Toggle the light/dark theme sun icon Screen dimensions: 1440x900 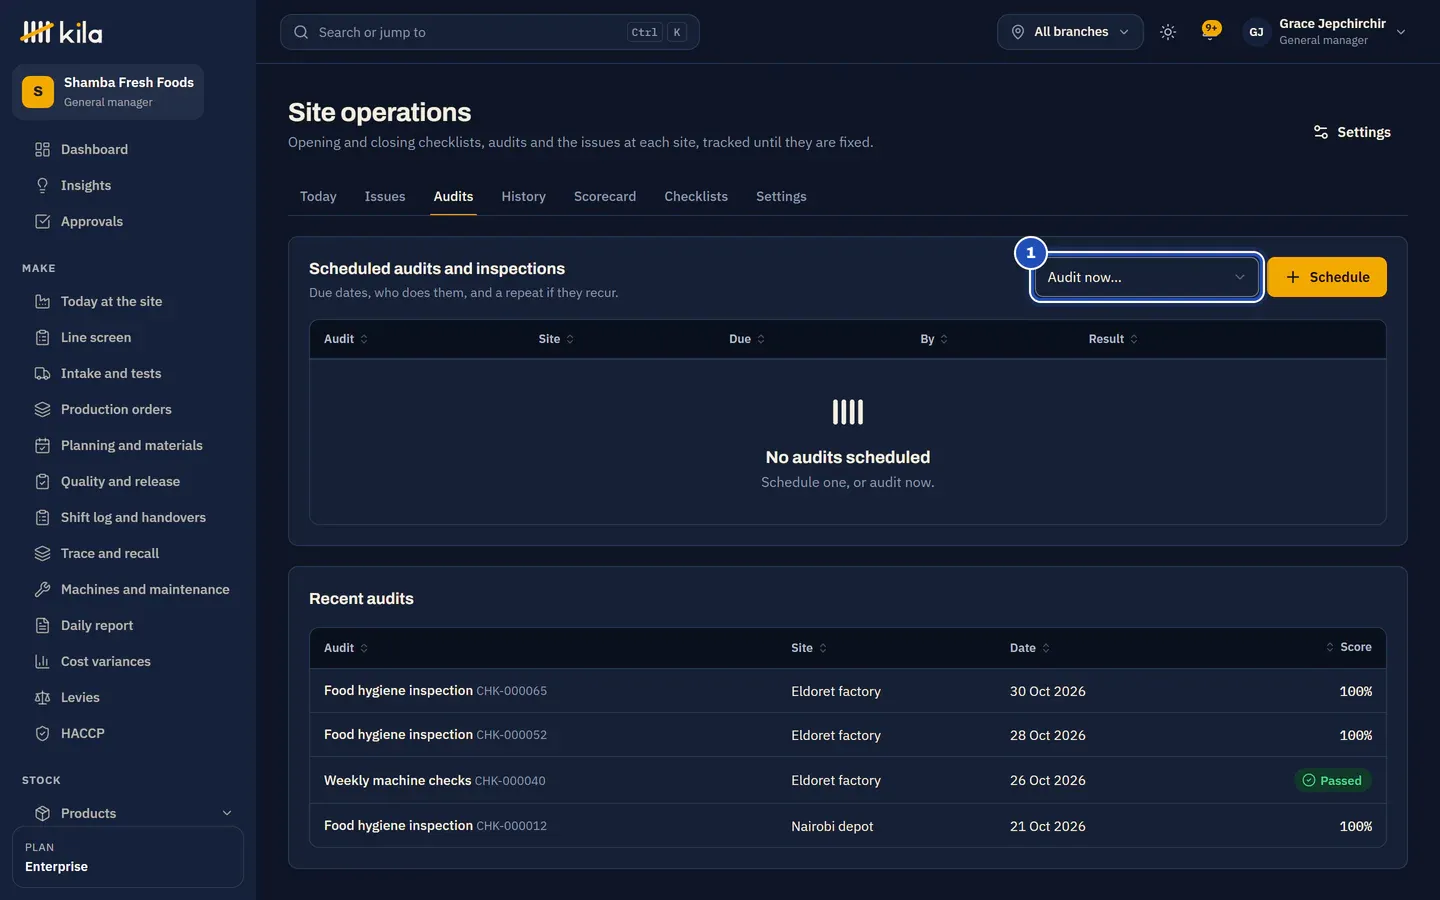[1167, 32]
